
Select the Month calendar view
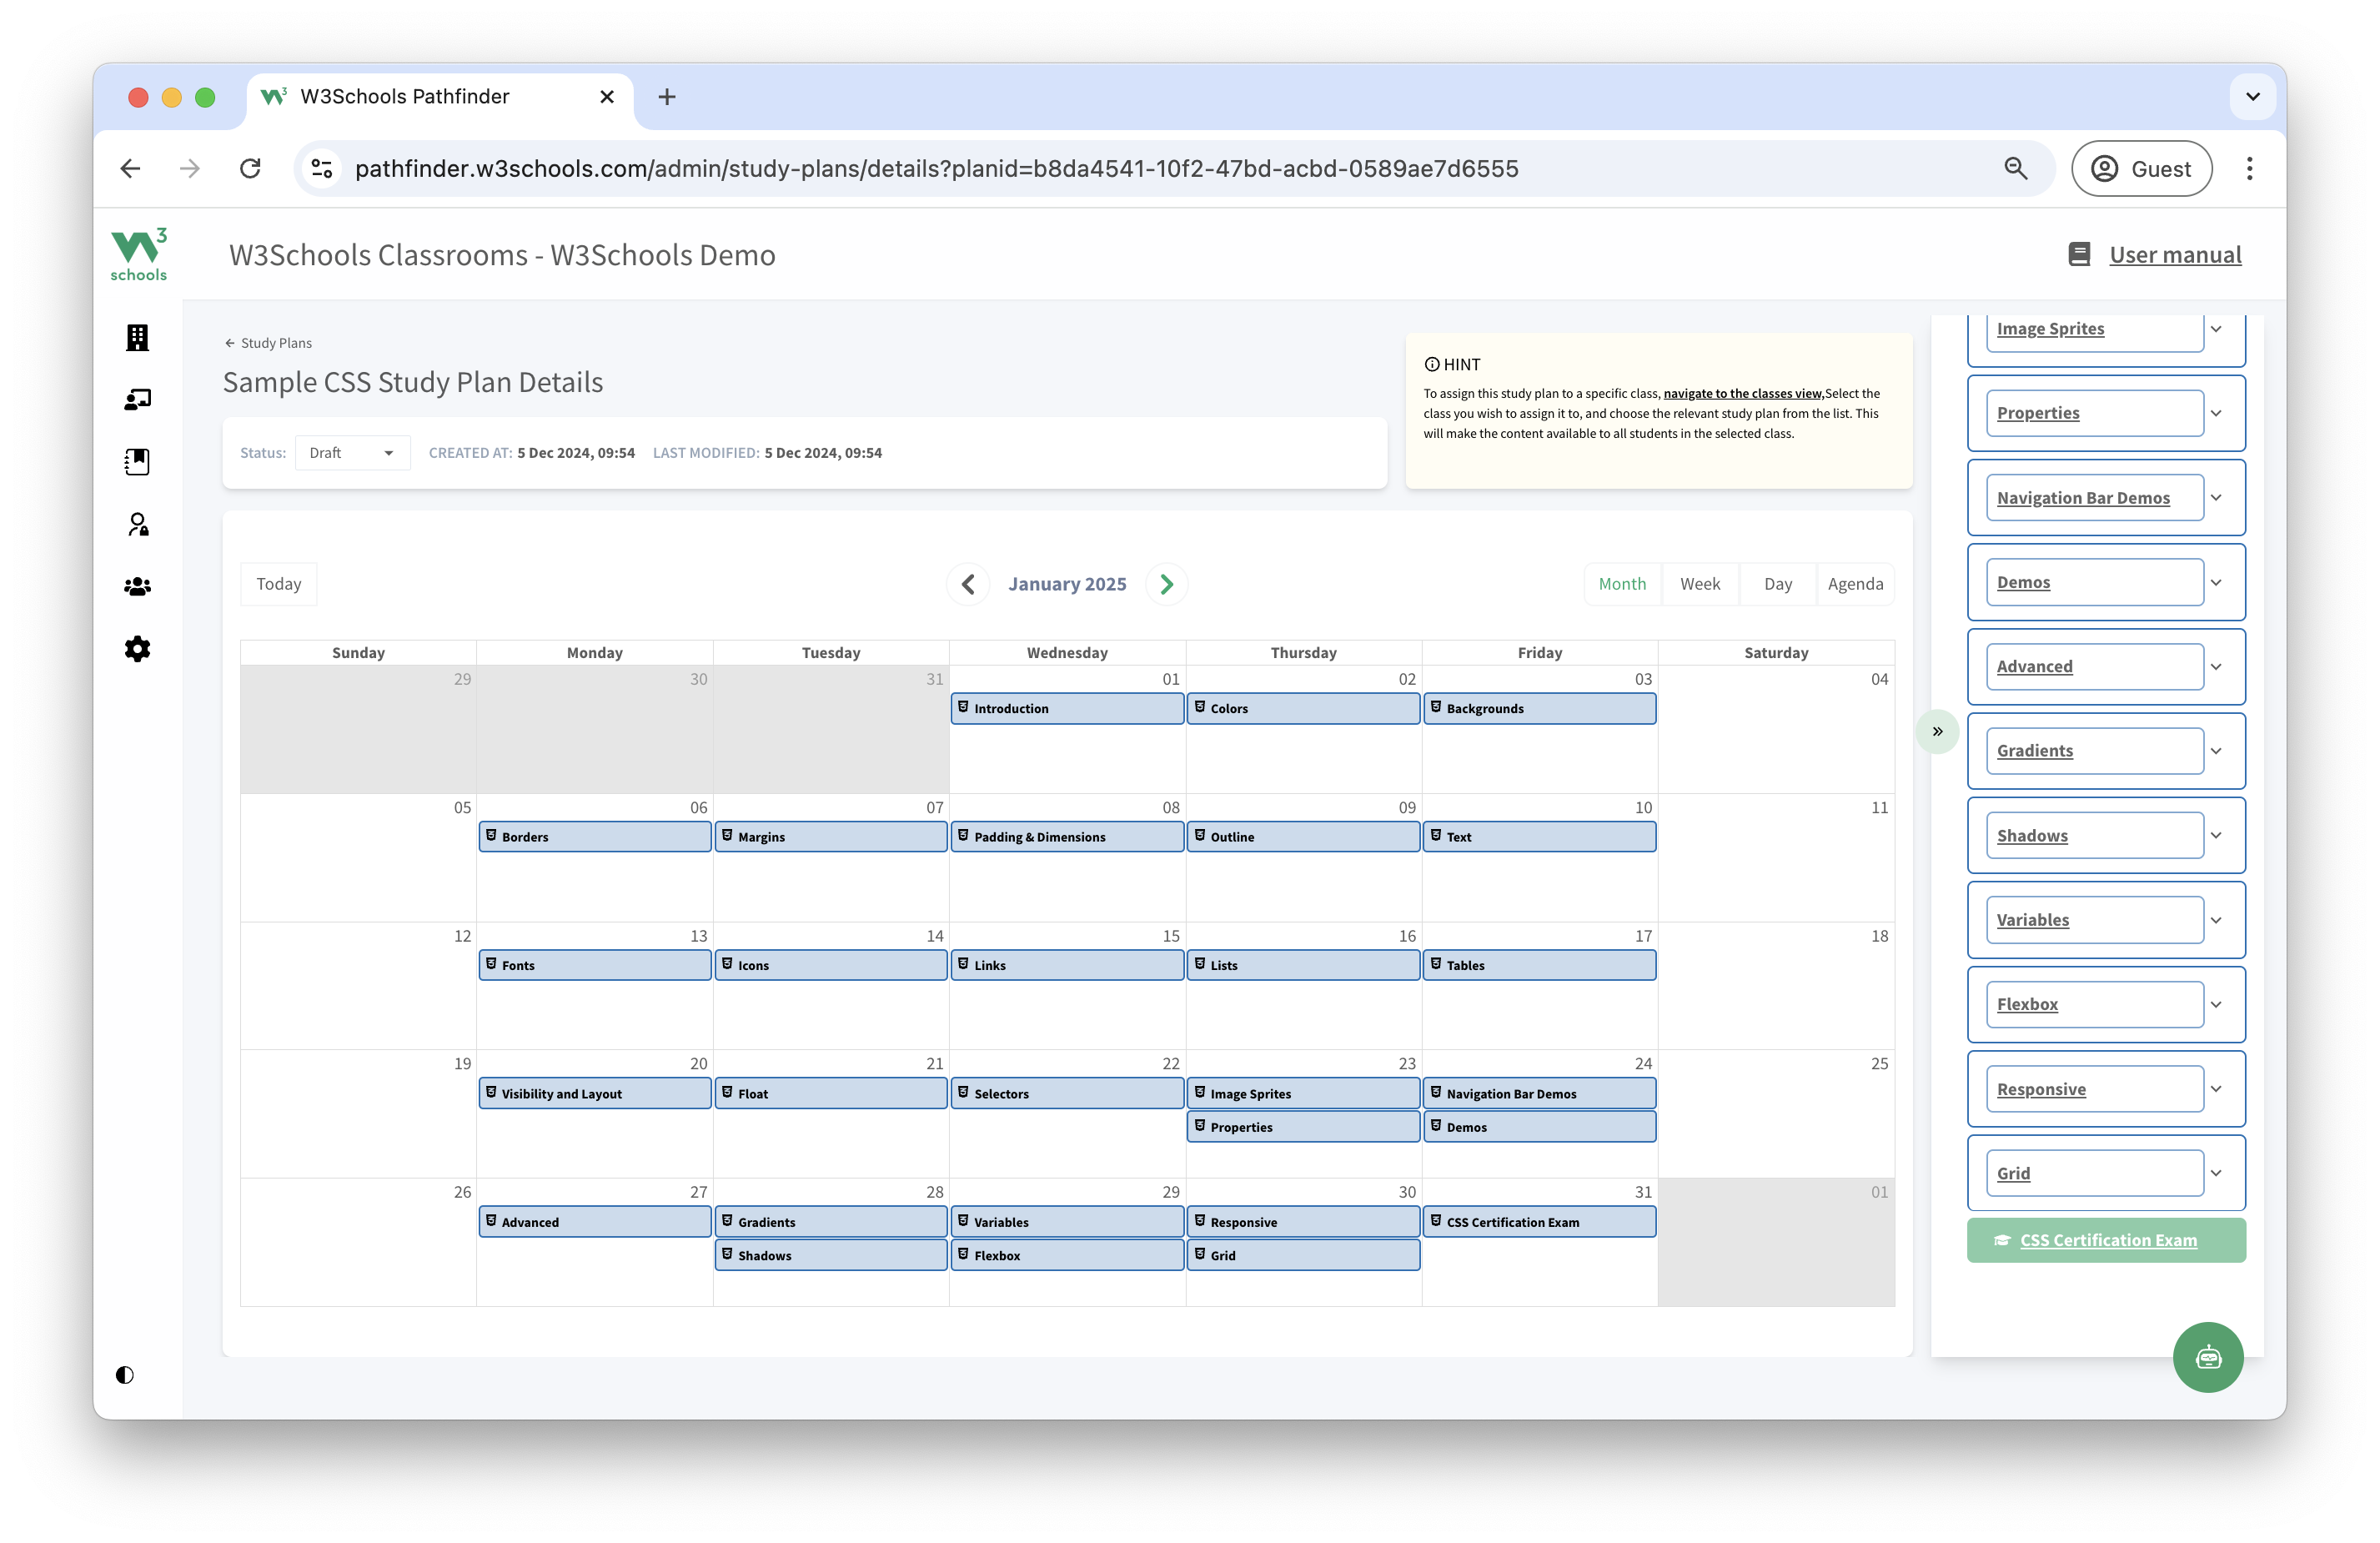pyautogui.click(x=1621, y=583)
